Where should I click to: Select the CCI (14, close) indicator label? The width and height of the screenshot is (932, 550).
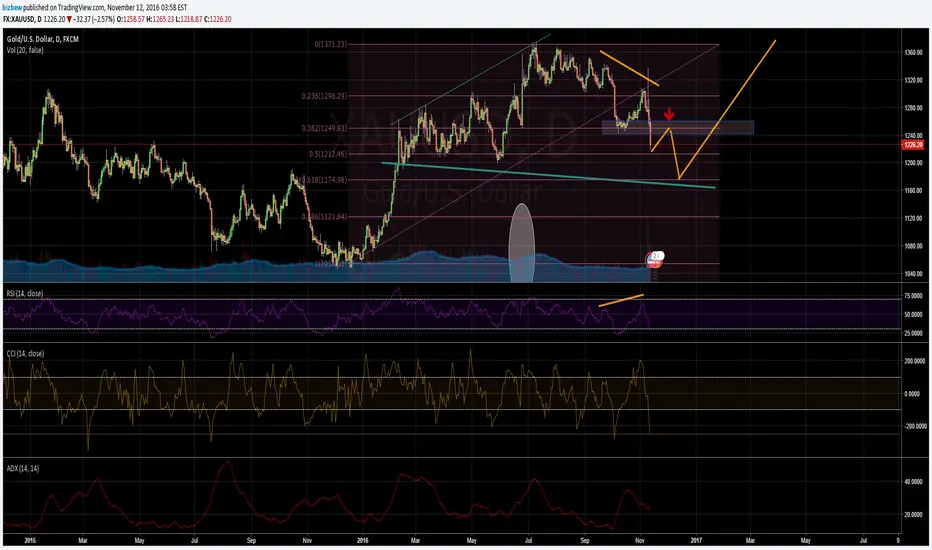(x=25, y=354)
